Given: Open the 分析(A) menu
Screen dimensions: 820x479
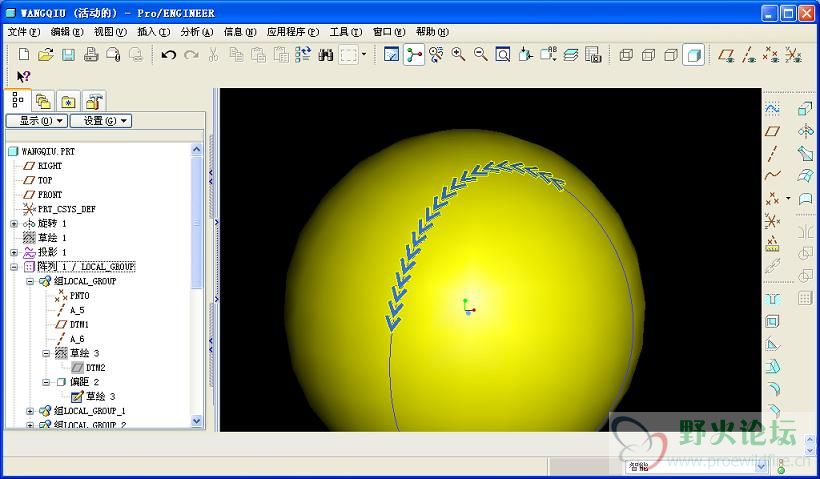Looking at the screenshot, I should click(x=197, y=32).
